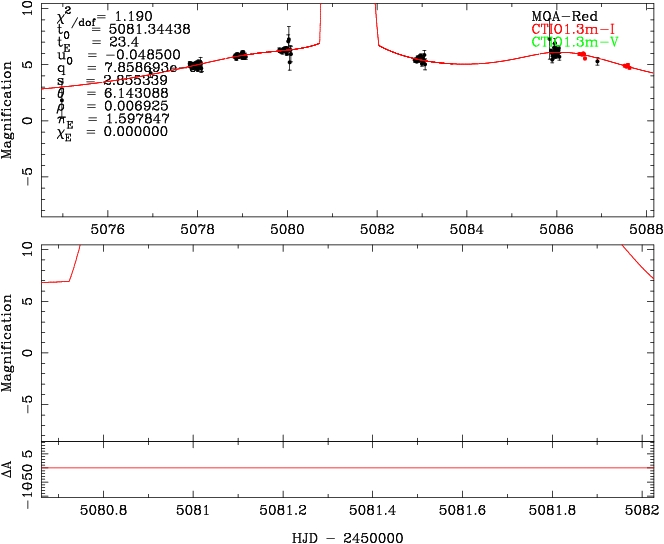664x544 pixels.
Task: Click the red horizontal line in residual panel
Action: [x=349, y=467]
